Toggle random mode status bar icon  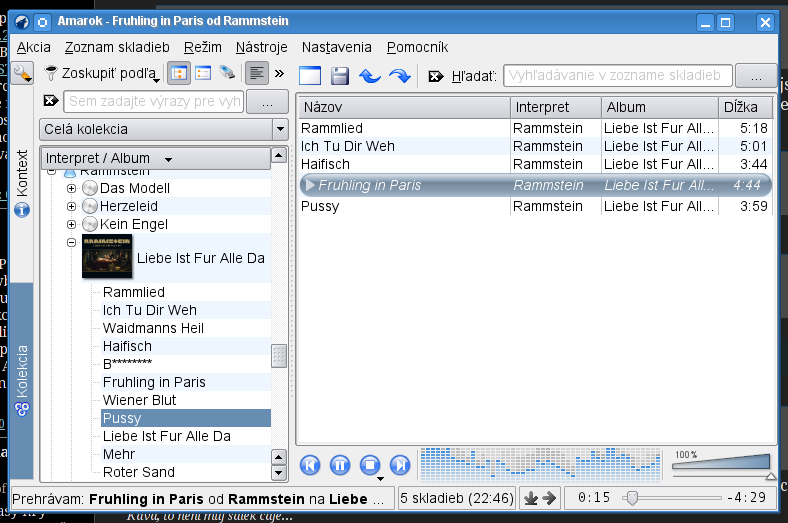[x=531, y=498]
